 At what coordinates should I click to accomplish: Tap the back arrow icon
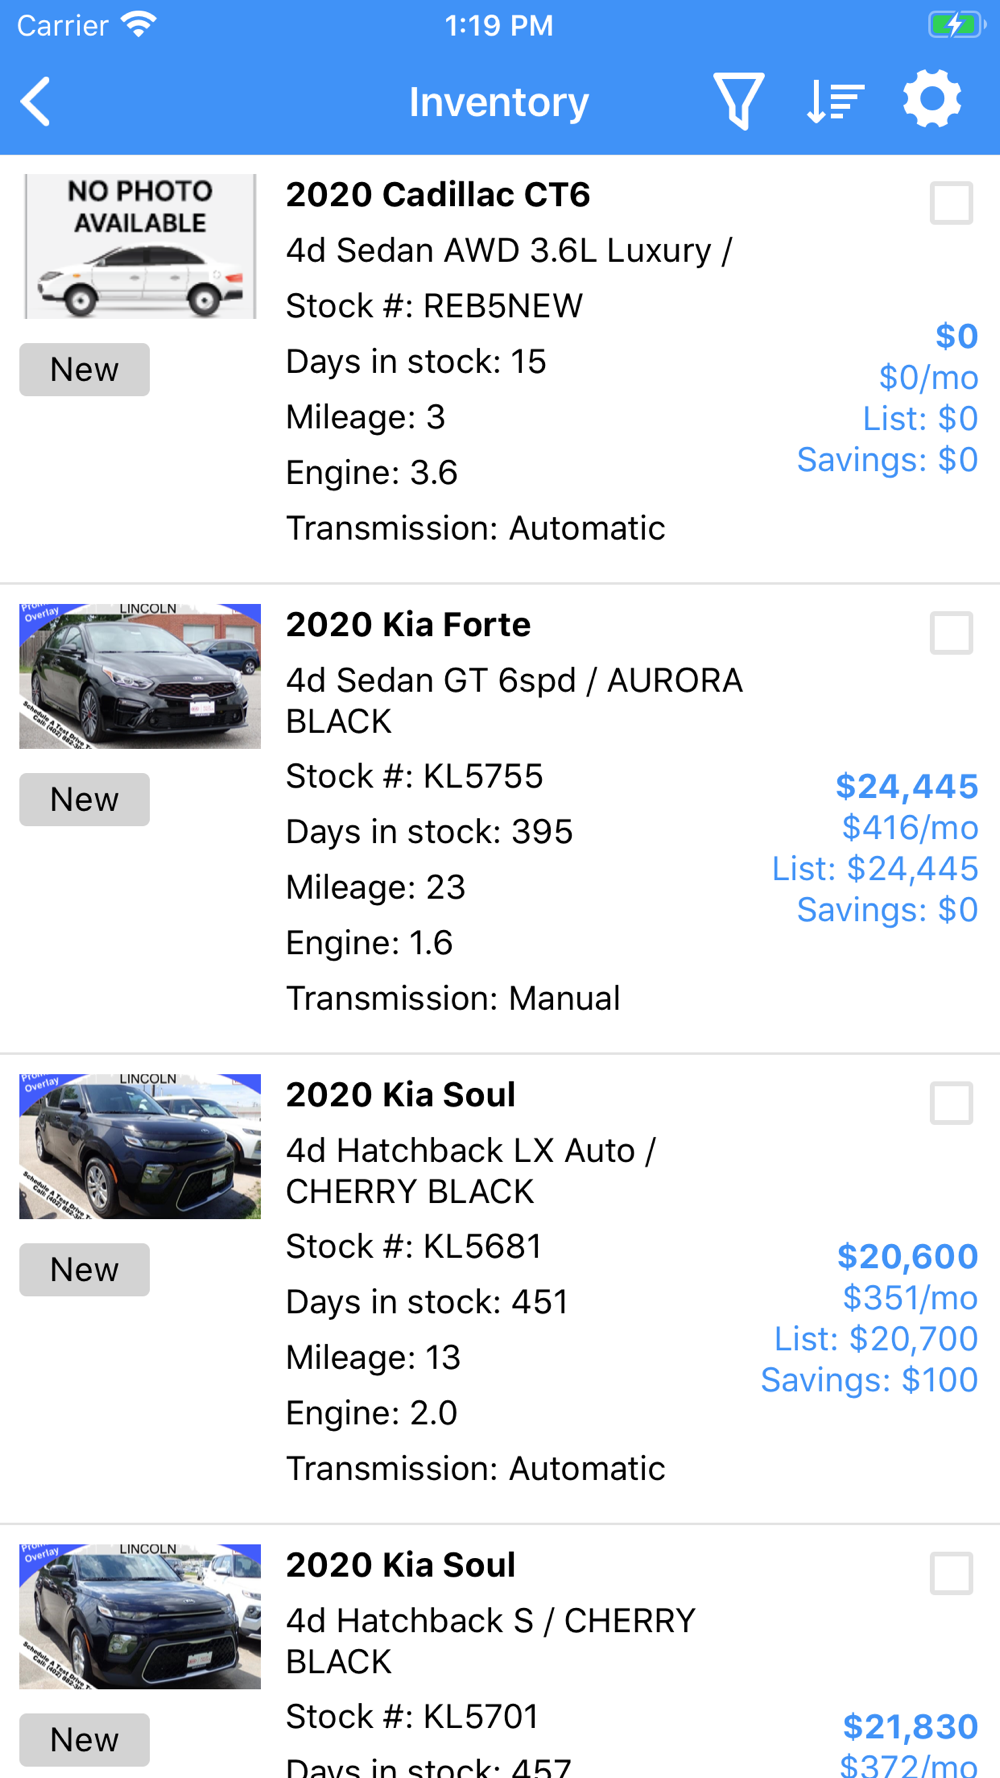click(x=37, y=102)
